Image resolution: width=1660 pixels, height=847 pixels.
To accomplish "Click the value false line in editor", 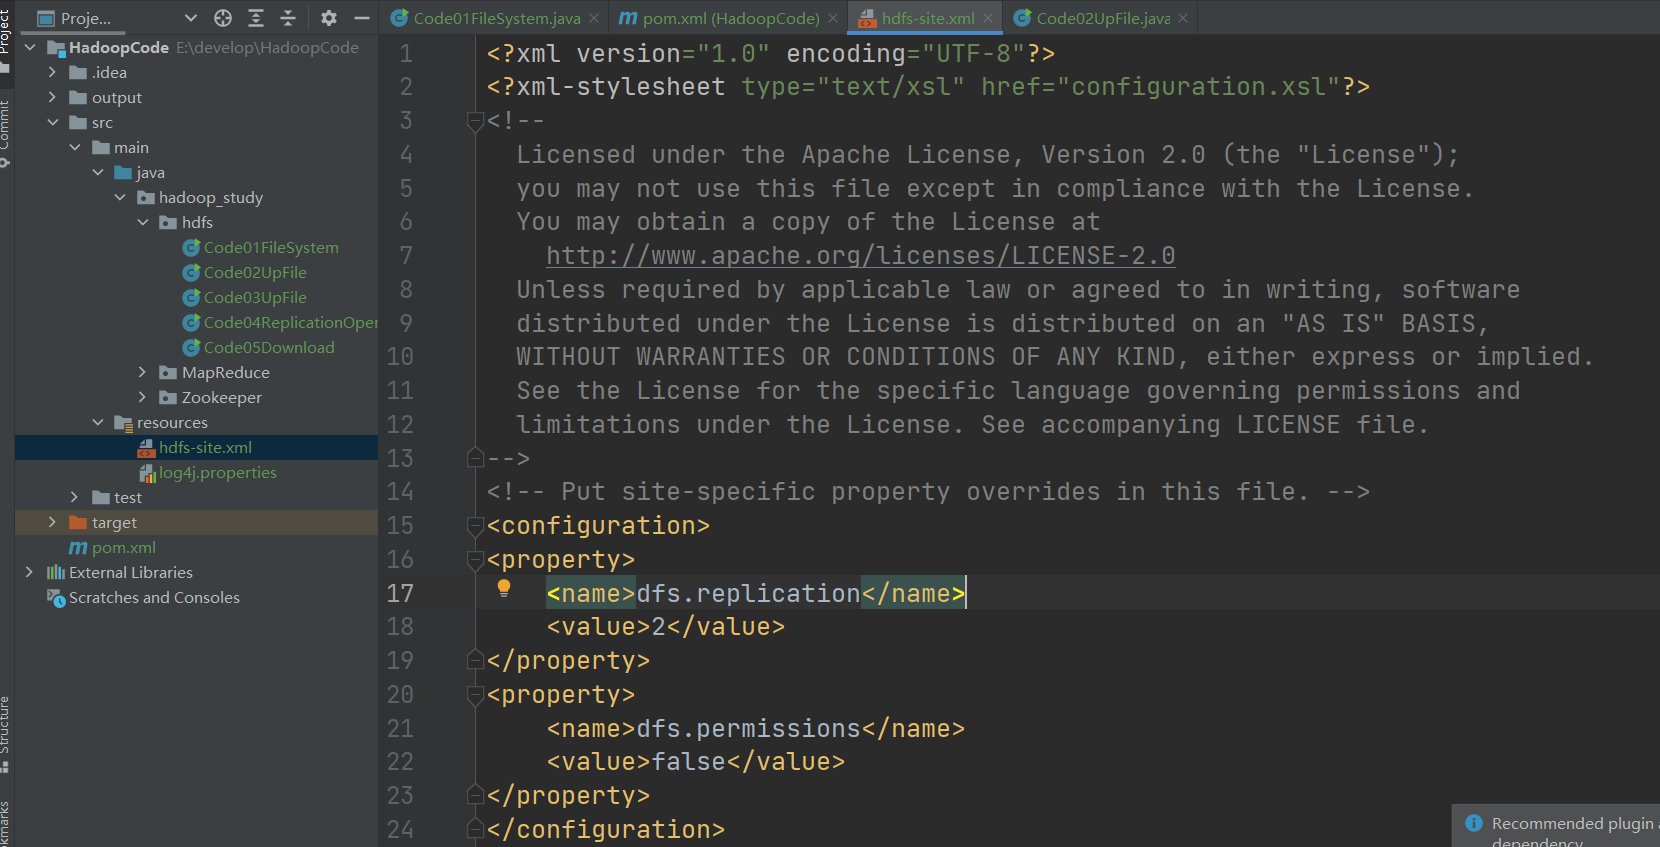I will point(696,762).
